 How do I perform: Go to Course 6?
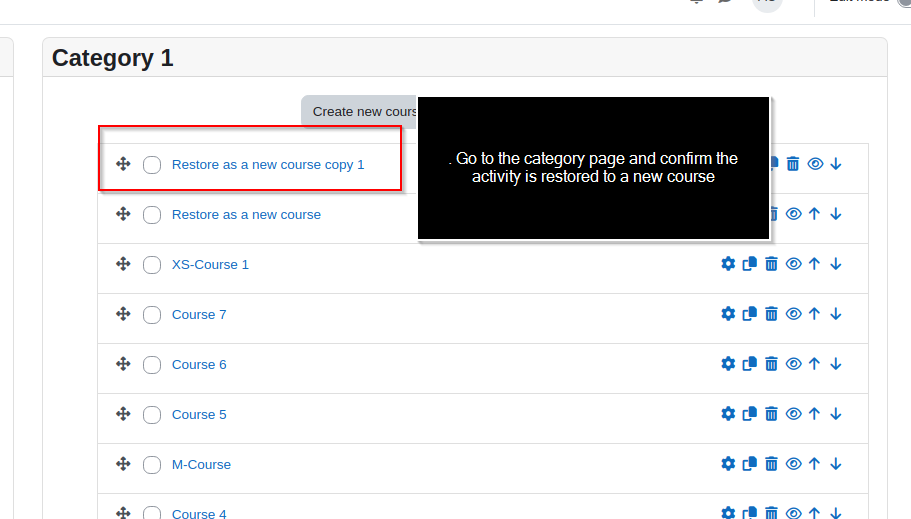(199, 364)
